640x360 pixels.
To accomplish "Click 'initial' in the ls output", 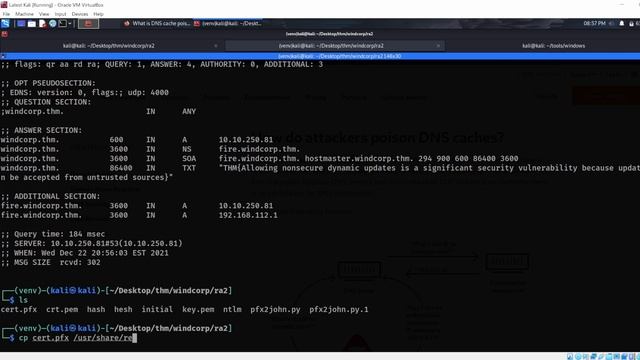I will [x=157, y=309].
